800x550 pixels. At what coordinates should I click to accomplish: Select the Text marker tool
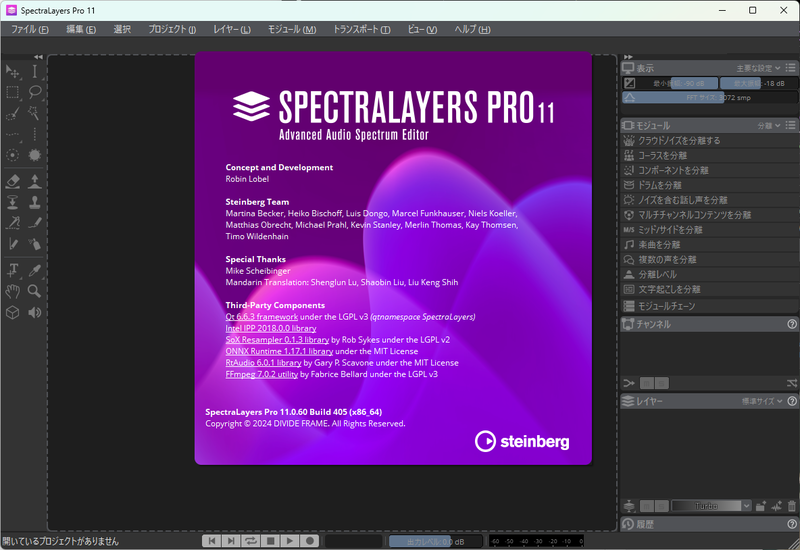[x=13, y=270]
